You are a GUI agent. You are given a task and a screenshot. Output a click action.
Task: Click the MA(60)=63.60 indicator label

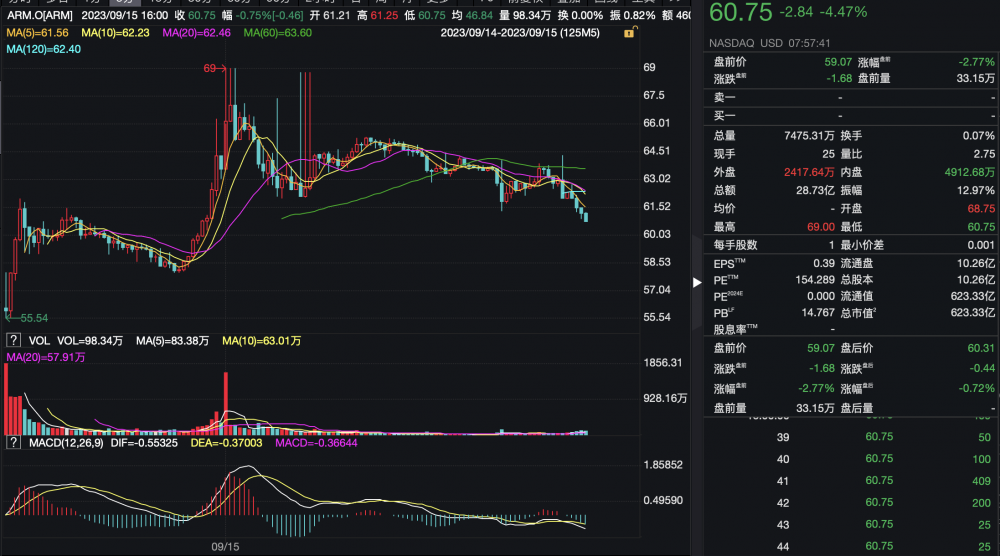(x=278, y=33)
